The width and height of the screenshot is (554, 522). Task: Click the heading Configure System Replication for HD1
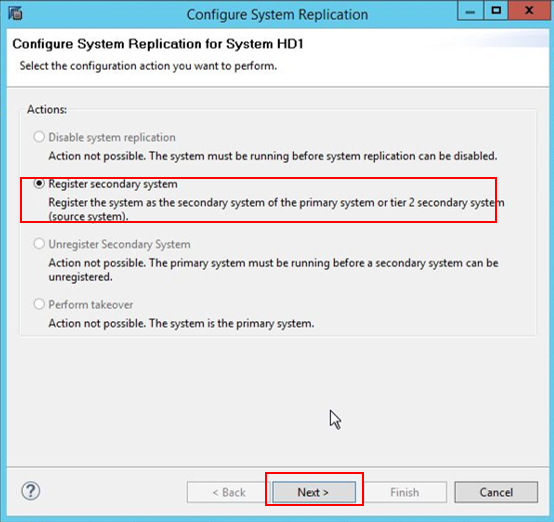point(158,44)
